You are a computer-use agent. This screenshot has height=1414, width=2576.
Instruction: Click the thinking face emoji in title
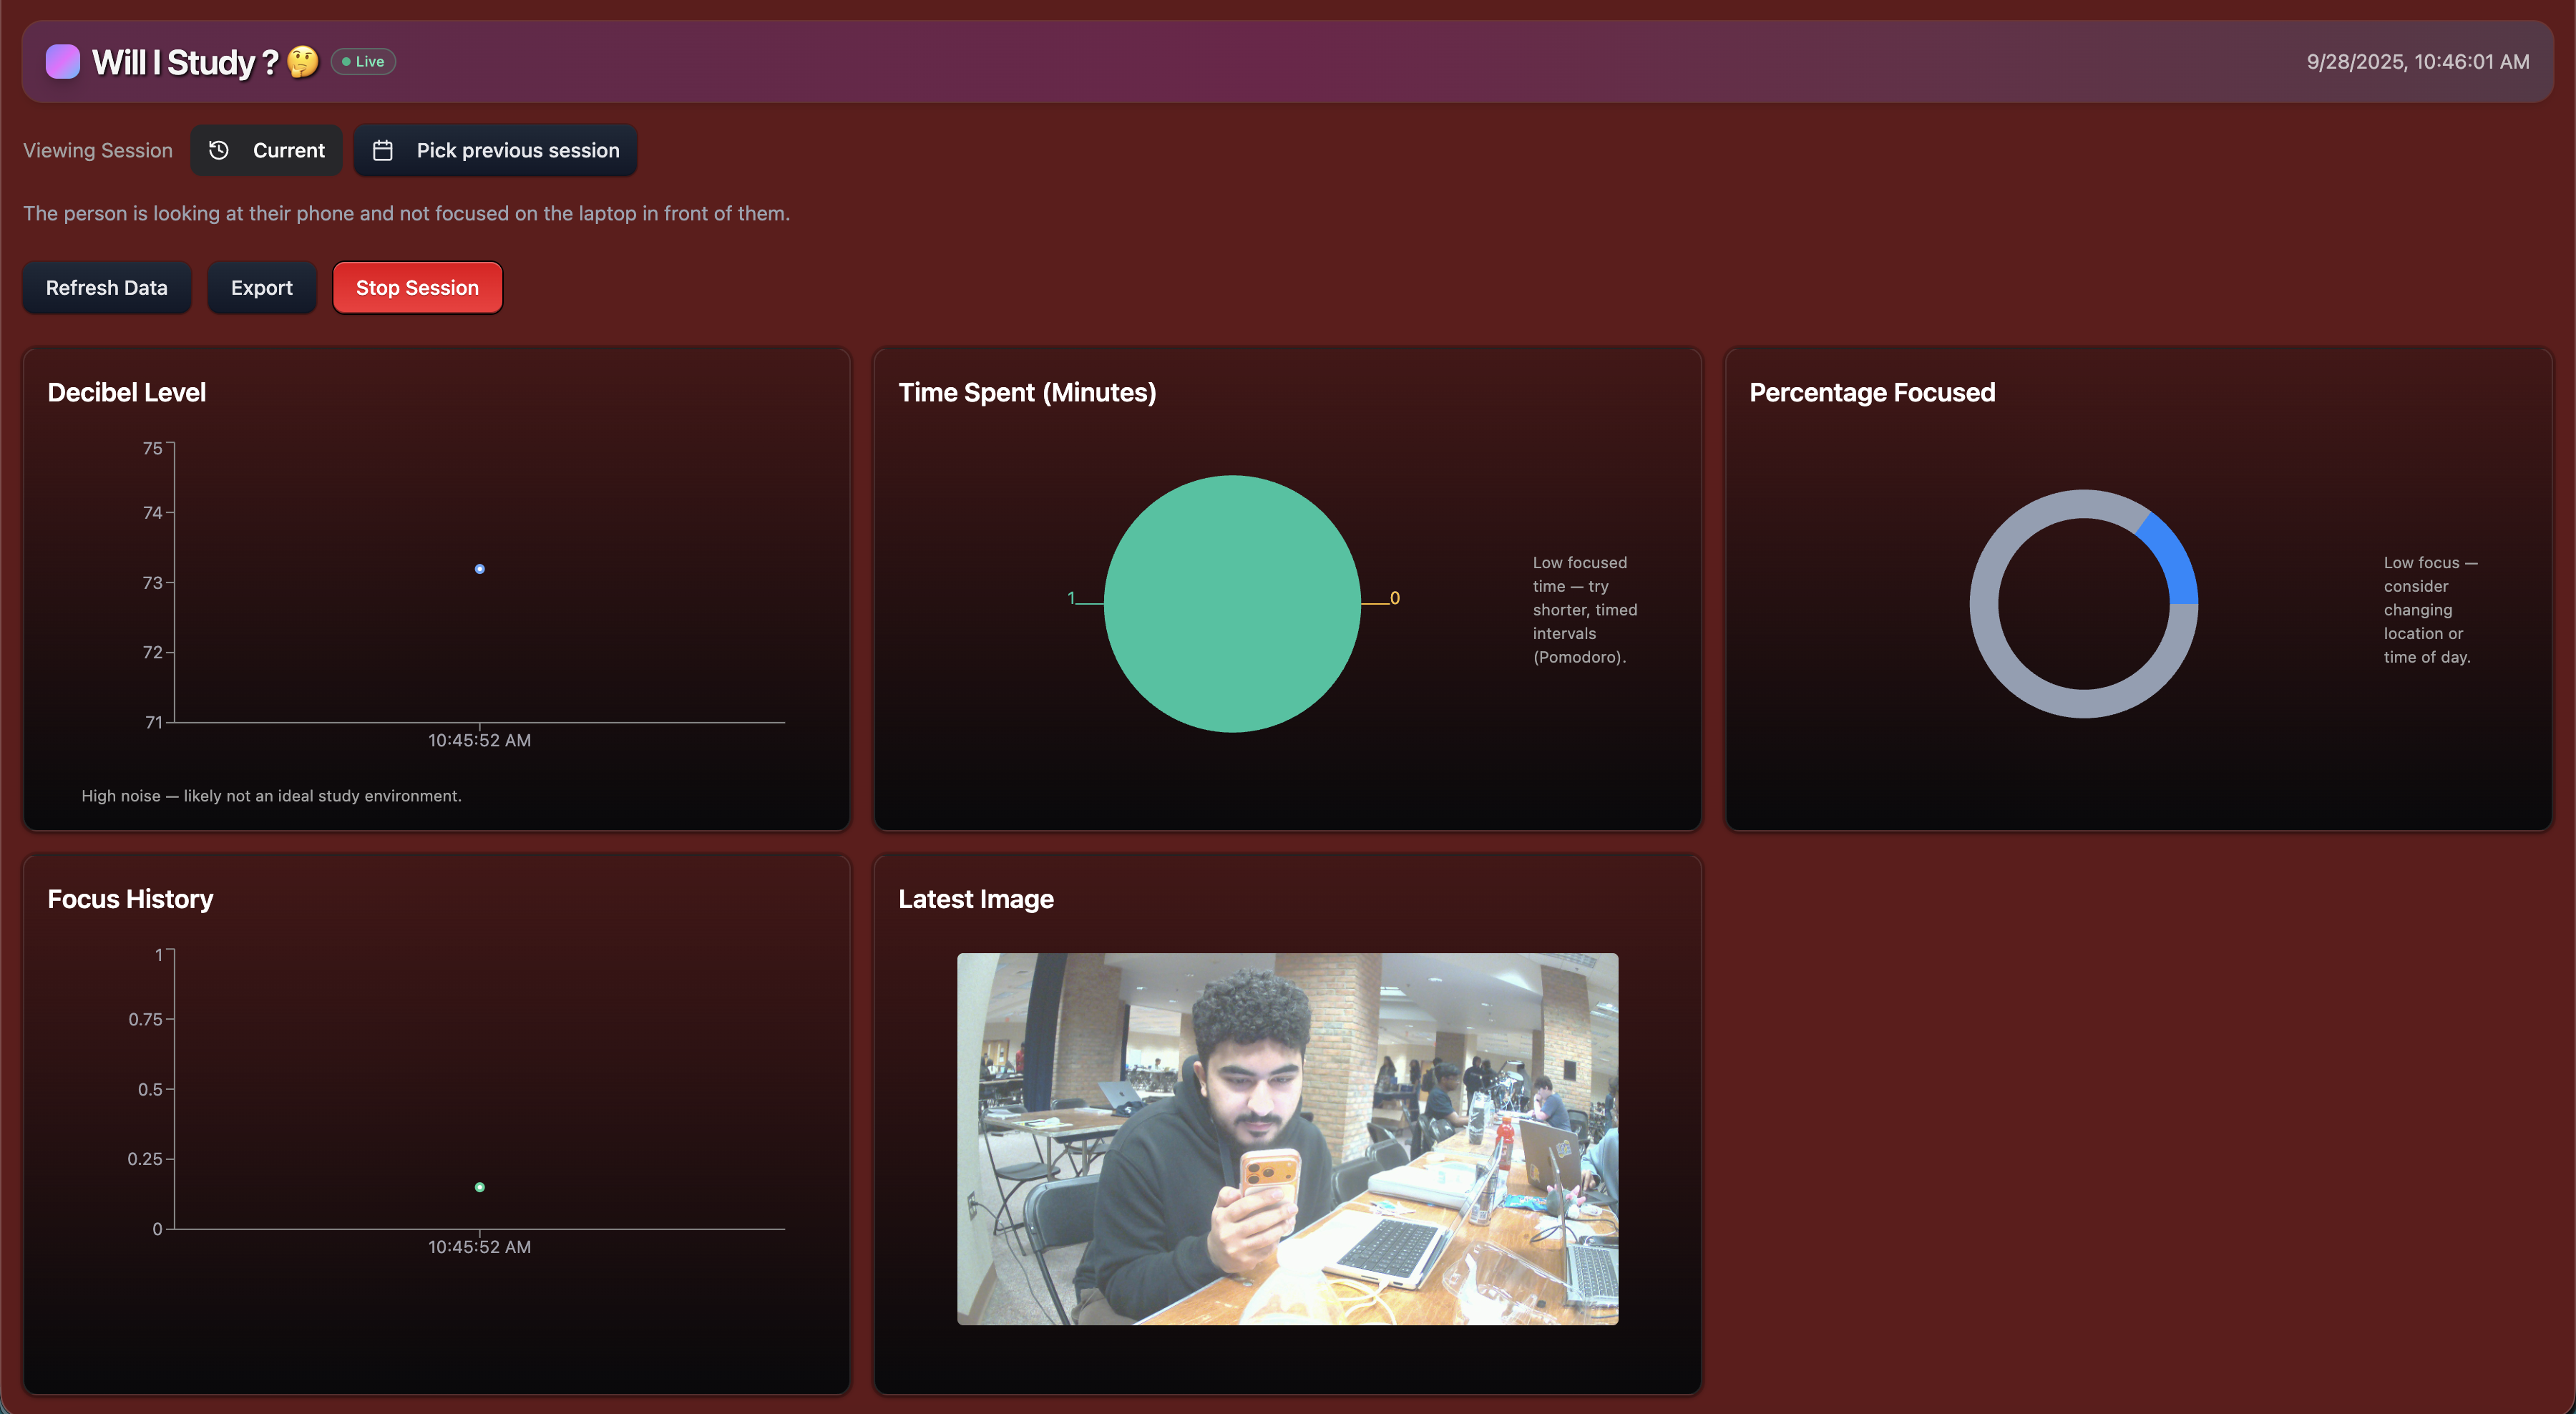pyautogui.click(x=302, y=62)
